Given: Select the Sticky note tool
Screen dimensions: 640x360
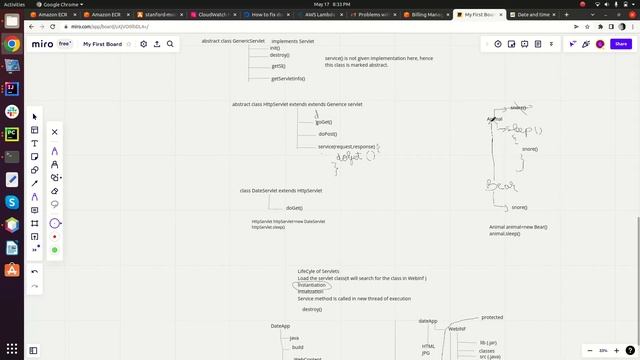Looking at the screenshot, I should [35, 157].
